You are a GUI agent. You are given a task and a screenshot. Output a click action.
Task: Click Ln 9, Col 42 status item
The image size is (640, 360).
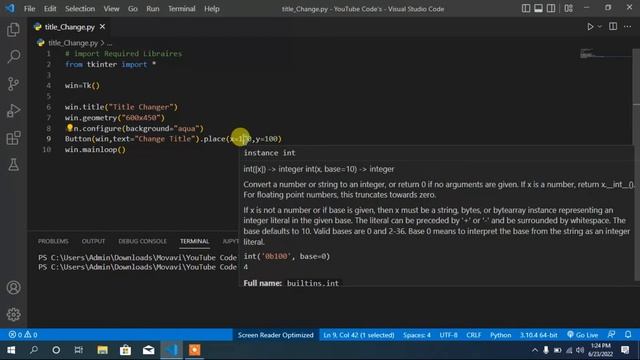coord(359,335)
